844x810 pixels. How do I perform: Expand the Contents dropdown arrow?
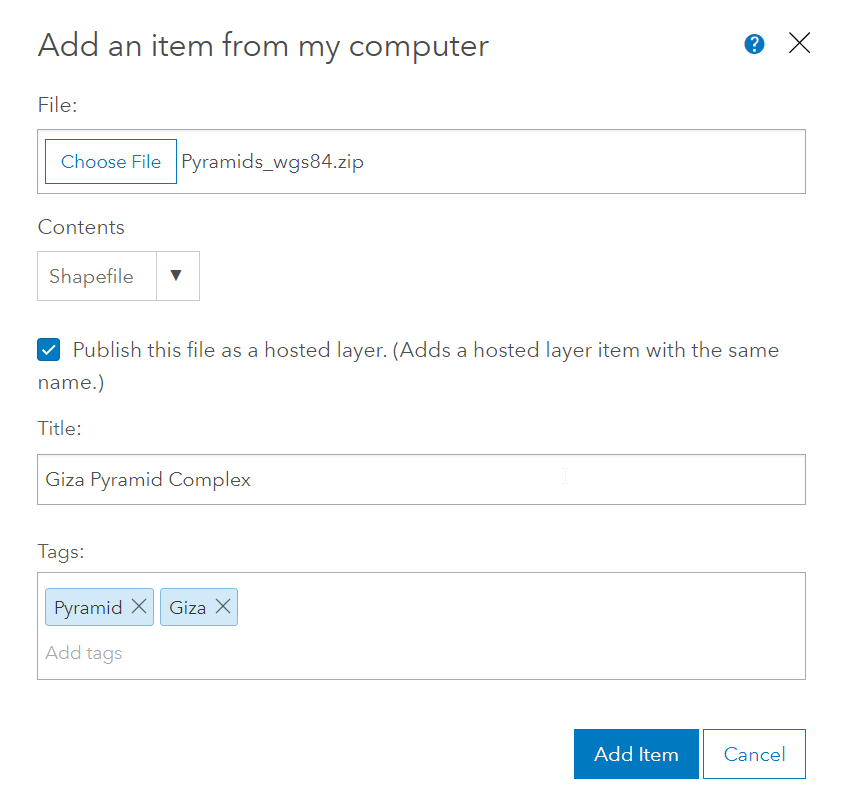[175, 276]
